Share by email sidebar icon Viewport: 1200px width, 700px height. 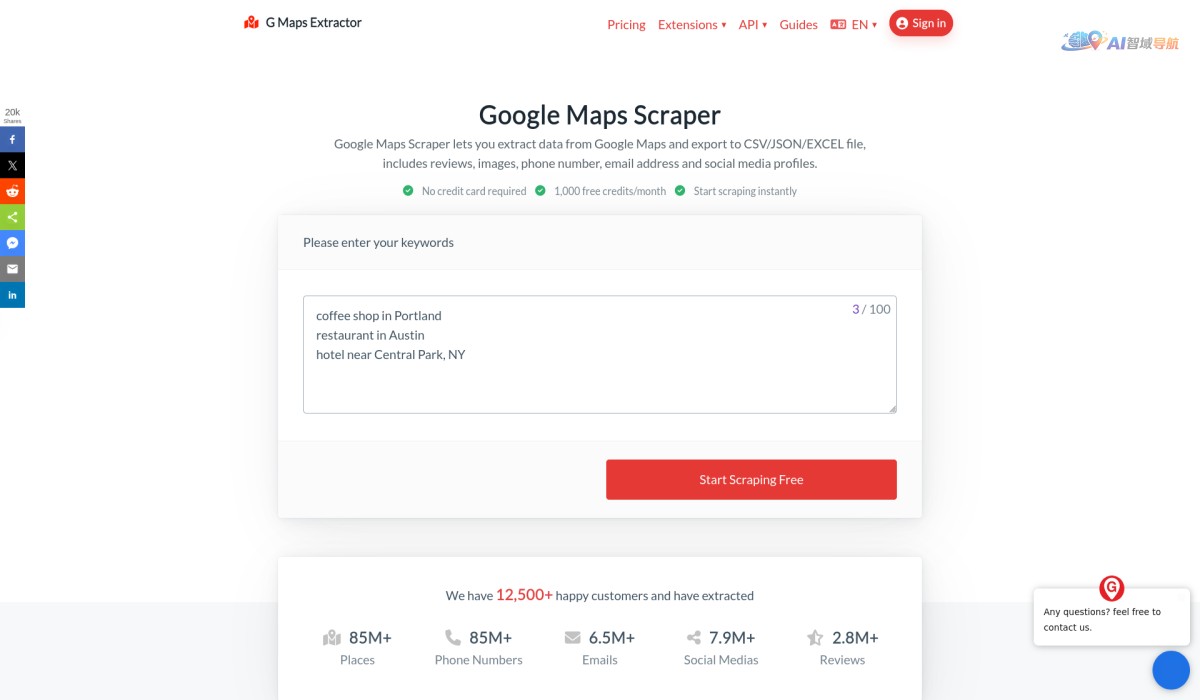[12, 269]
